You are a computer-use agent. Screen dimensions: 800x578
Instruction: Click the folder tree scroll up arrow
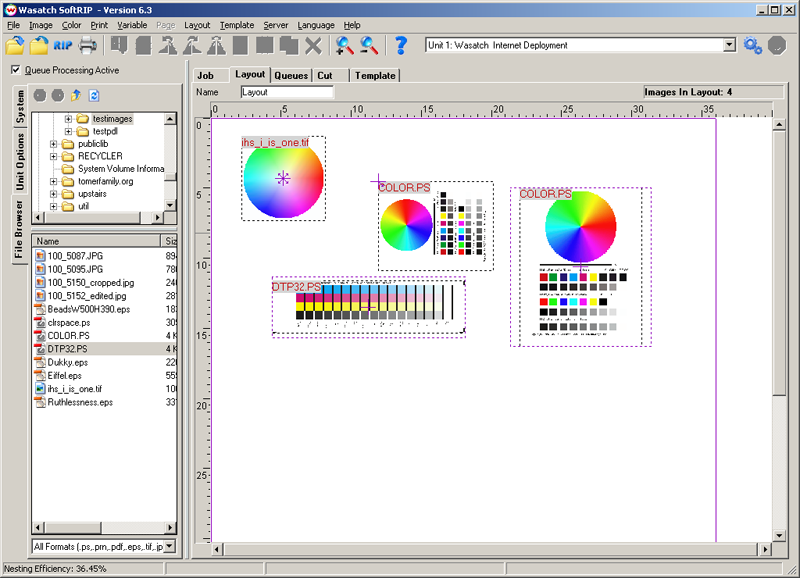170,119
